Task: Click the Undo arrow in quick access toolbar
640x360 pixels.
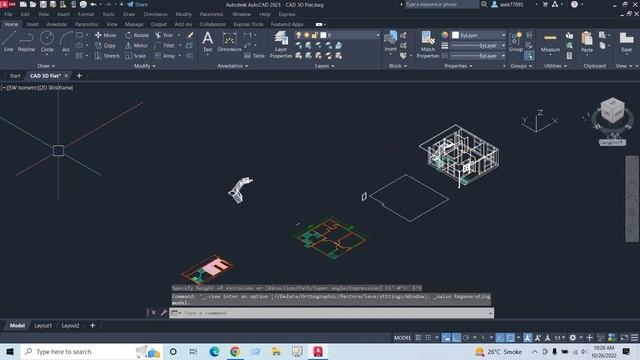Action: pyautogui.click(x=93, y=4)
